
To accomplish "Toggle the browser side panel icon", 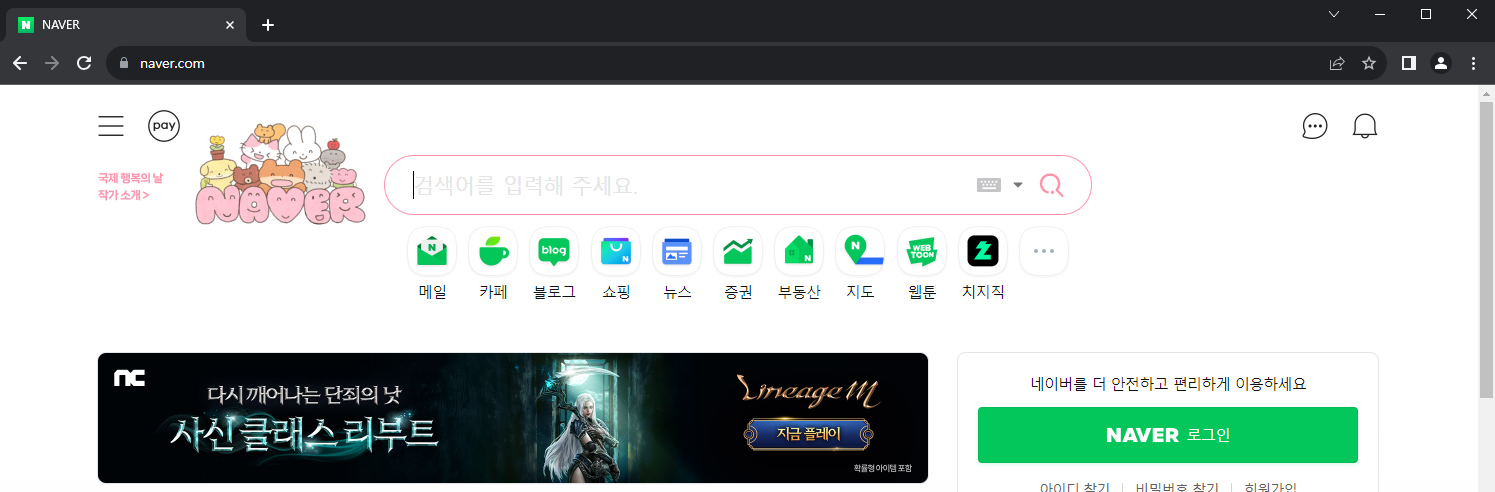I will click(x=1408, y=63).
